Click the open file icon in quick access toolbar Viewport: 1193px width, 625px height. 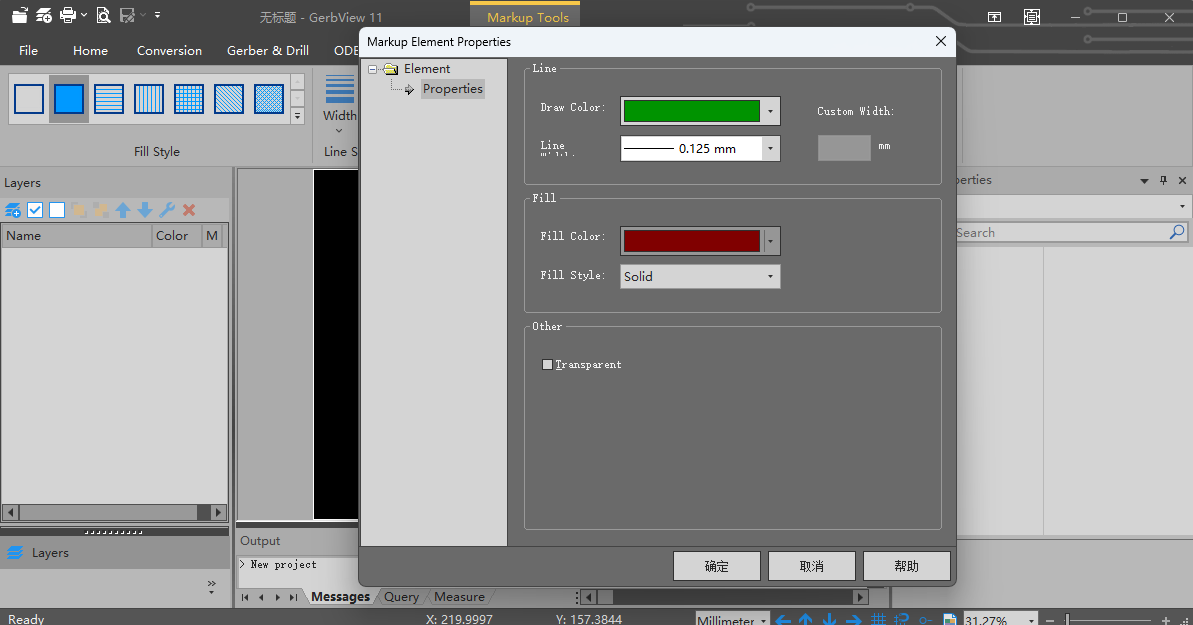point(19,16)
